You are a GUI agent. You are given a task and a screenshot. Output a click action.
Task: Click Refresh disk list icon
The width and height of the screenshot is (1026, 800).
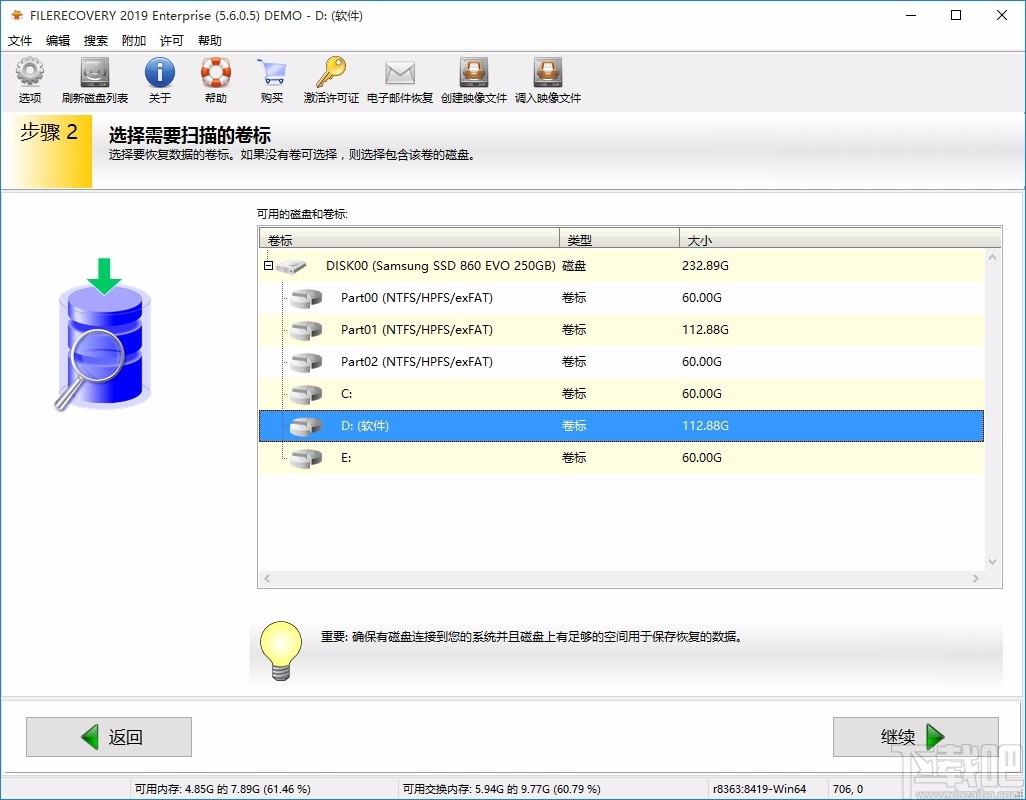click(x=95, y=73)
